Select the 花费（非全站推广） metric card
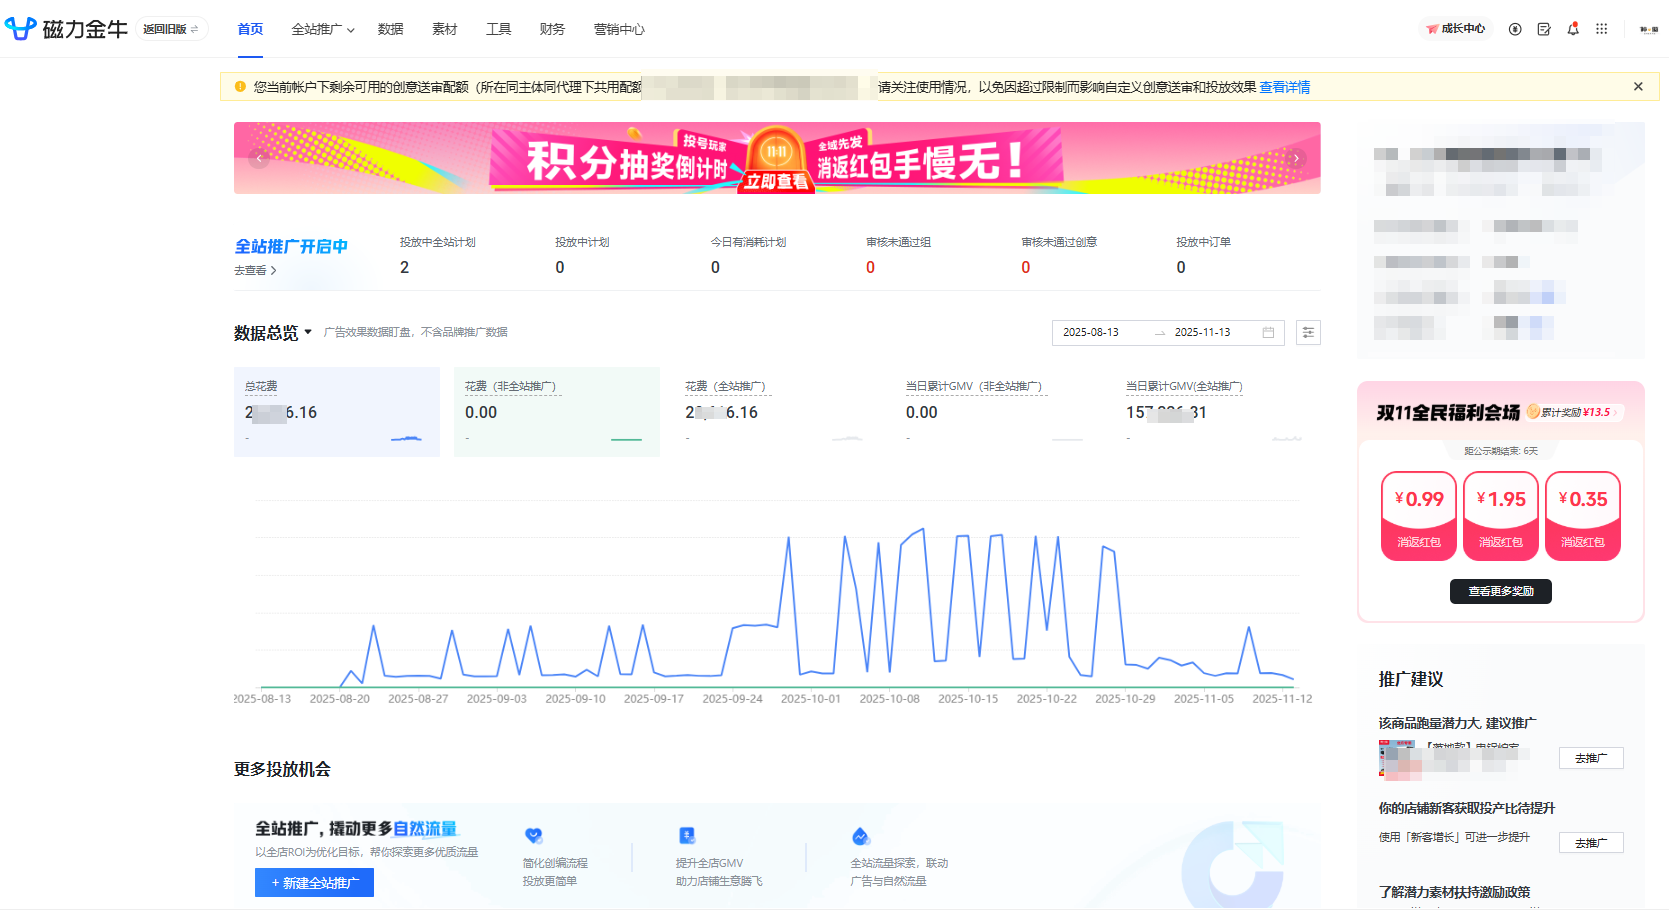This screenshot has width=1669, height=910. point(556,411)
